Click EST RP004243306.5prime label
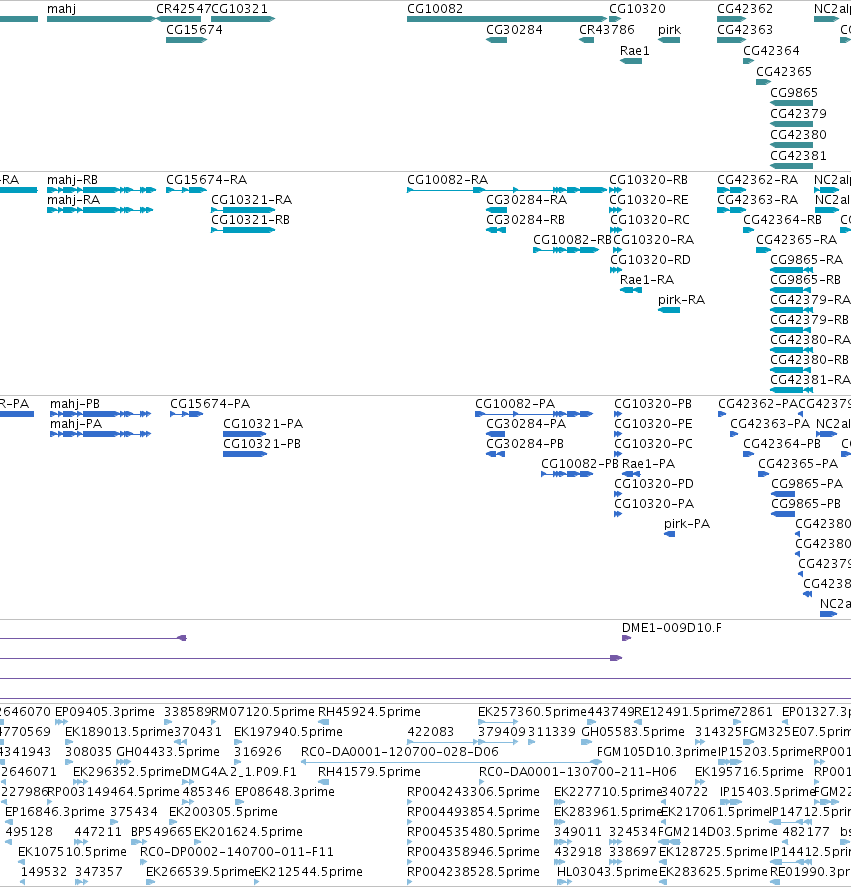 (473, 791)
